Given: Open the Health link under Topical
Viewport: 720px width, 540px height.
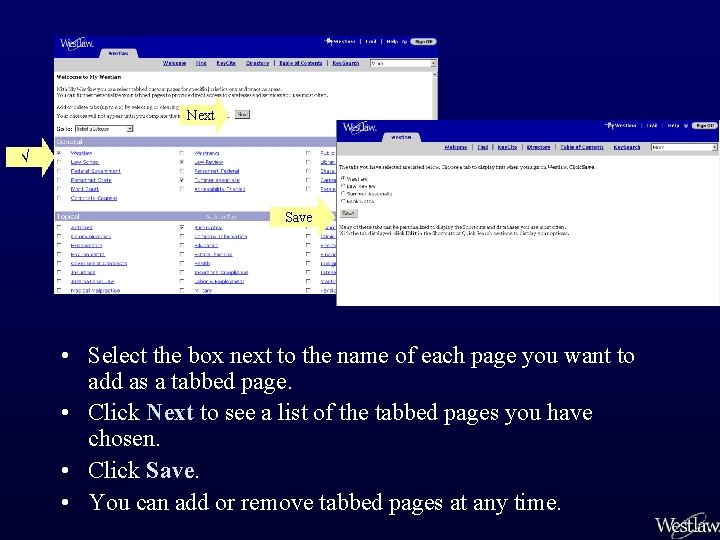Looking at the screenshot, I should pyautogui.click(x=202, y=263).
